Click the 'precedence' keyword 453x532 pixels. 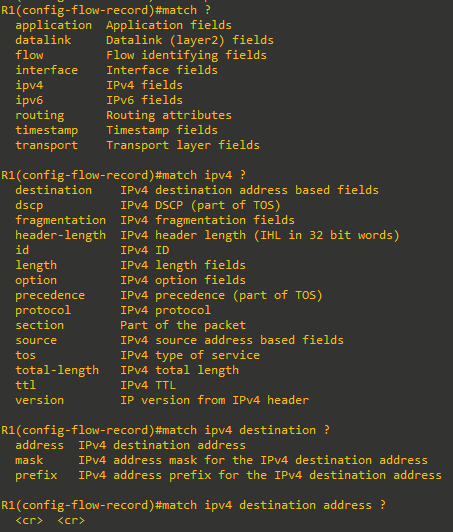pyautogui.click(x=50, y=295)
